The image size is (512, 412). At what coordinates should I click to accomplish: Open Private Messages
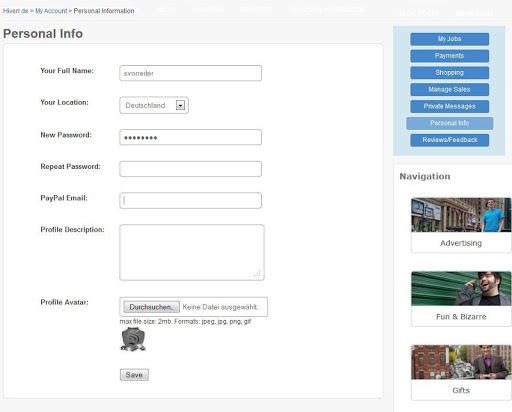pyautogui.click(x=450, y=106)
